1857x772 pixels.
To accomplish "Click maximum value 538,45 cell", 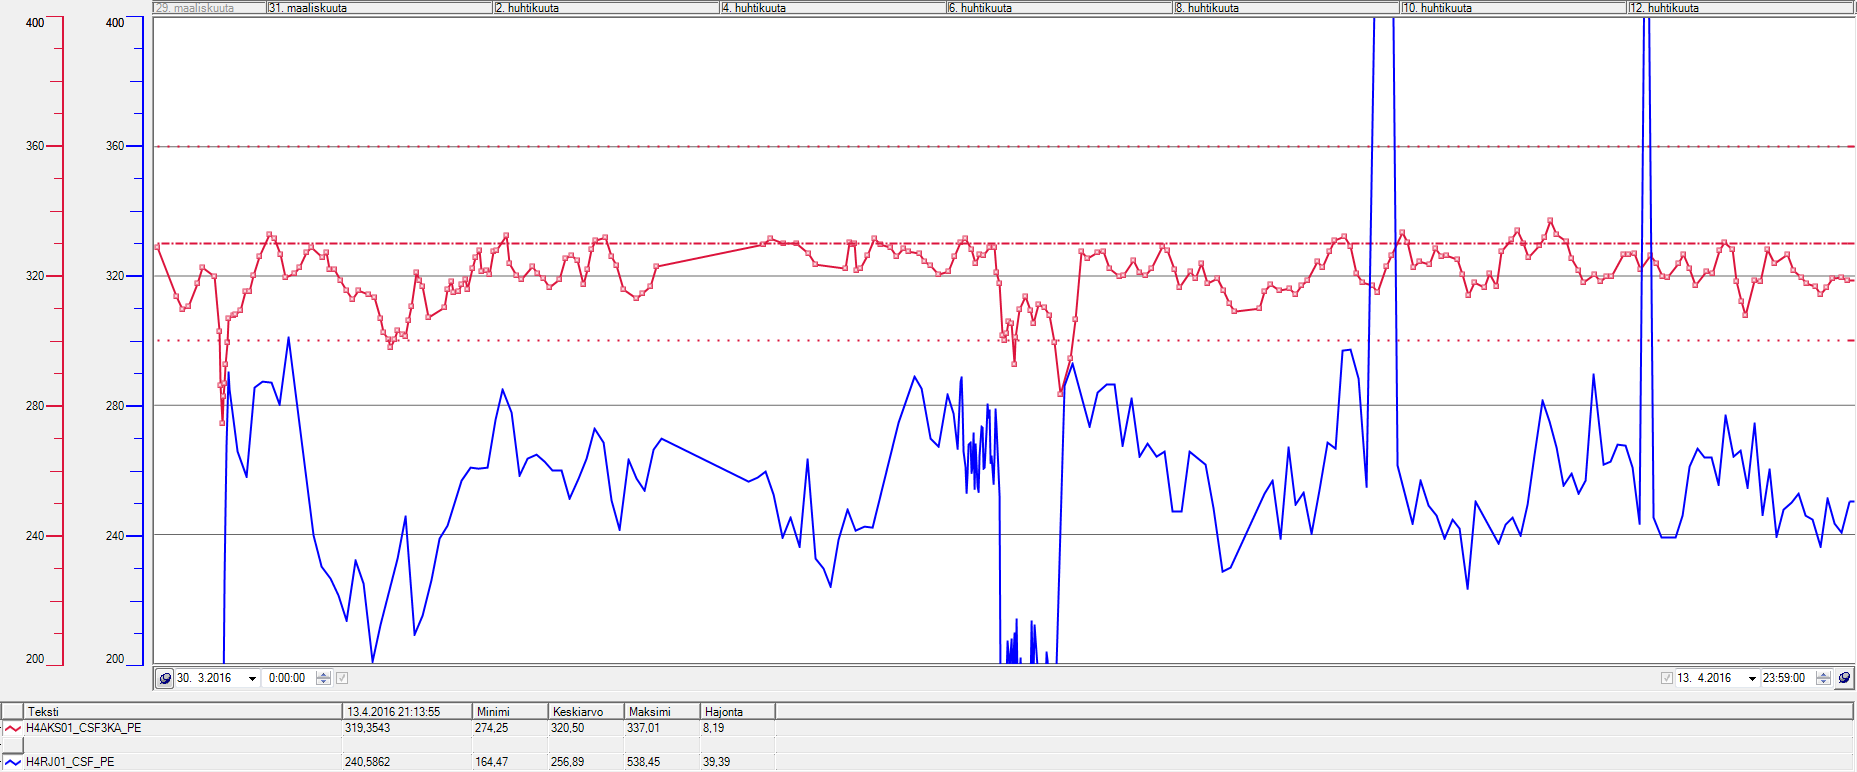I will click(x=662, y=762).
